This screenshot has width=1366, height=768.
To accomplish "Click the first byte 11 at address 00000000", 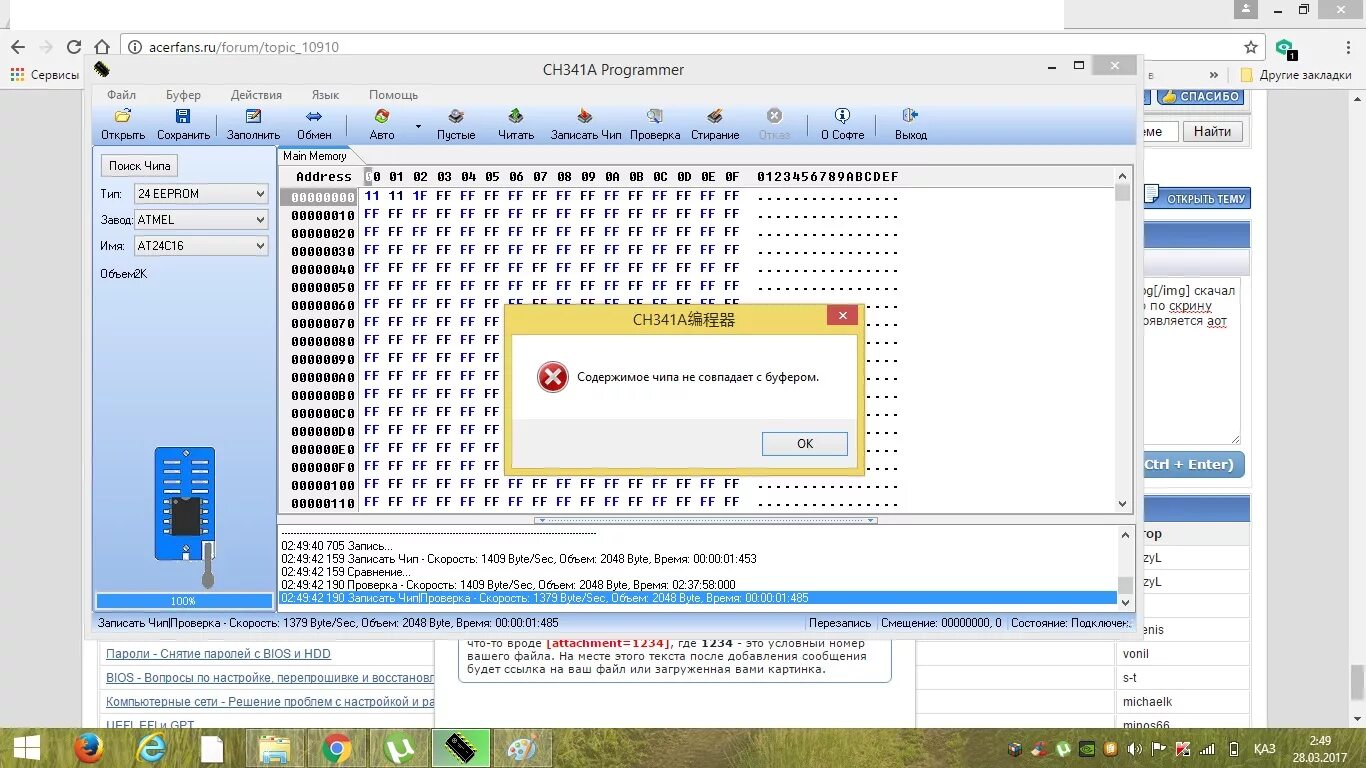I will (x=372, y=197).
